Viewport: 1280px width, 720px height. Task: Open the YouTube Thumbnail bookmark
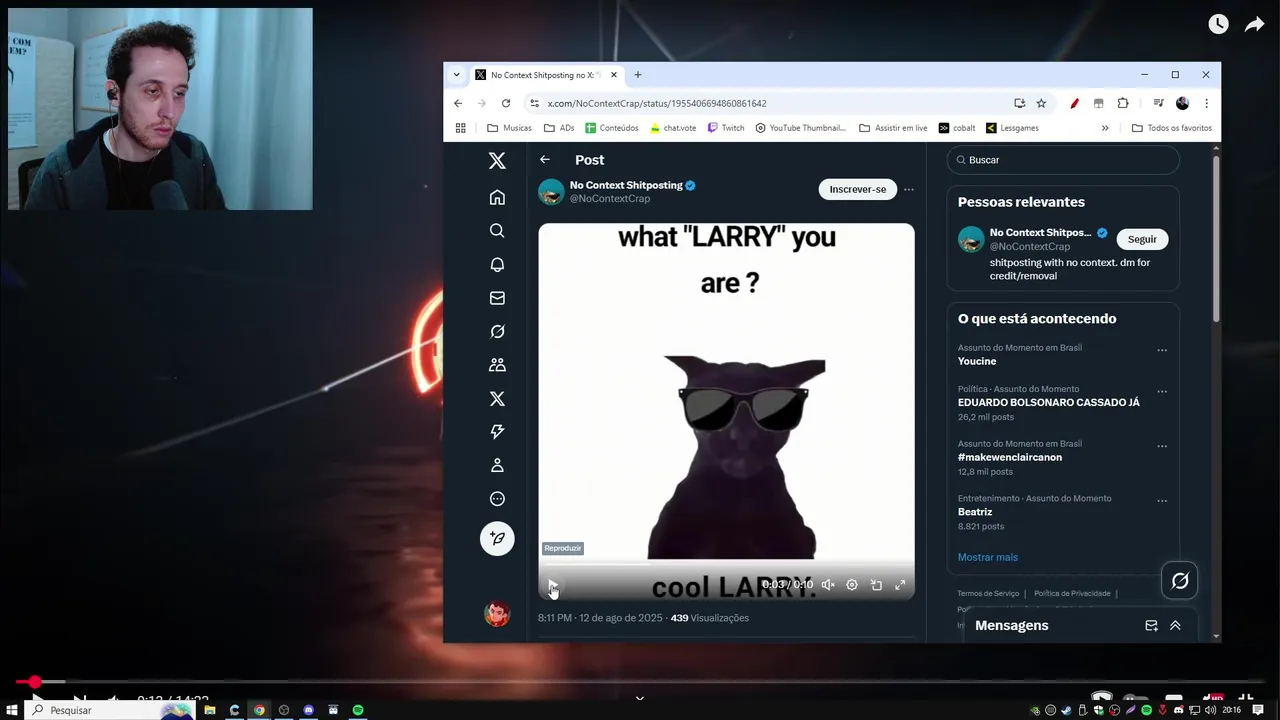click(800, 128)
